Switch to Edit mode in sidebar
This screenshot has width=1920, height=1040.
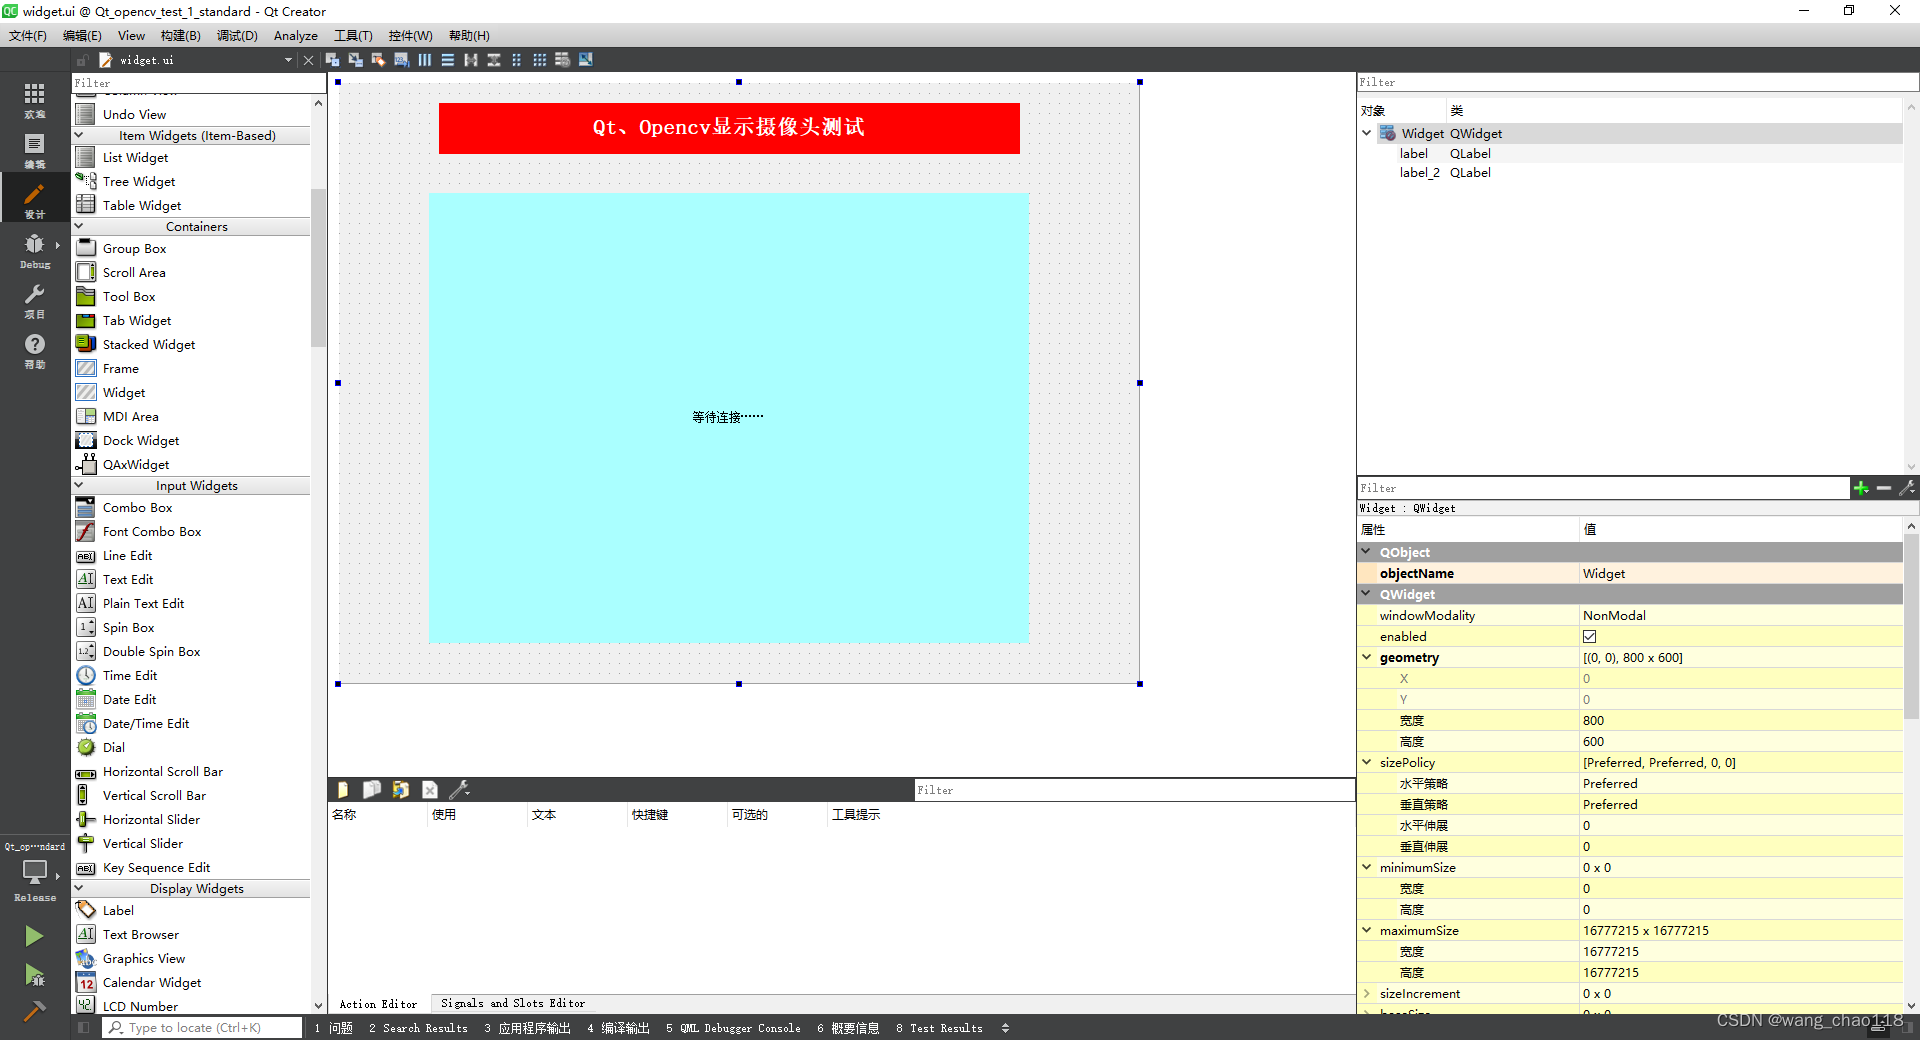(34, 150)
